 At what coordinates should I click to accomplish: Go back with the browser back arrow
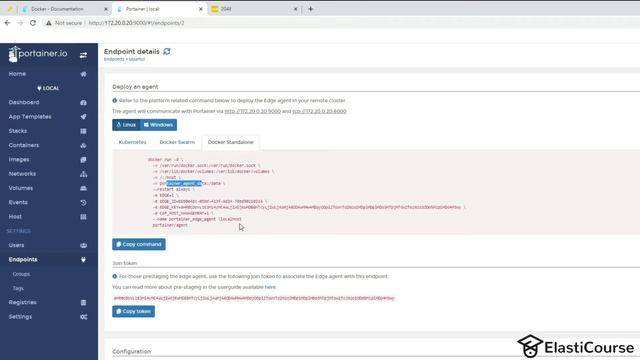(x=7, y=23)
